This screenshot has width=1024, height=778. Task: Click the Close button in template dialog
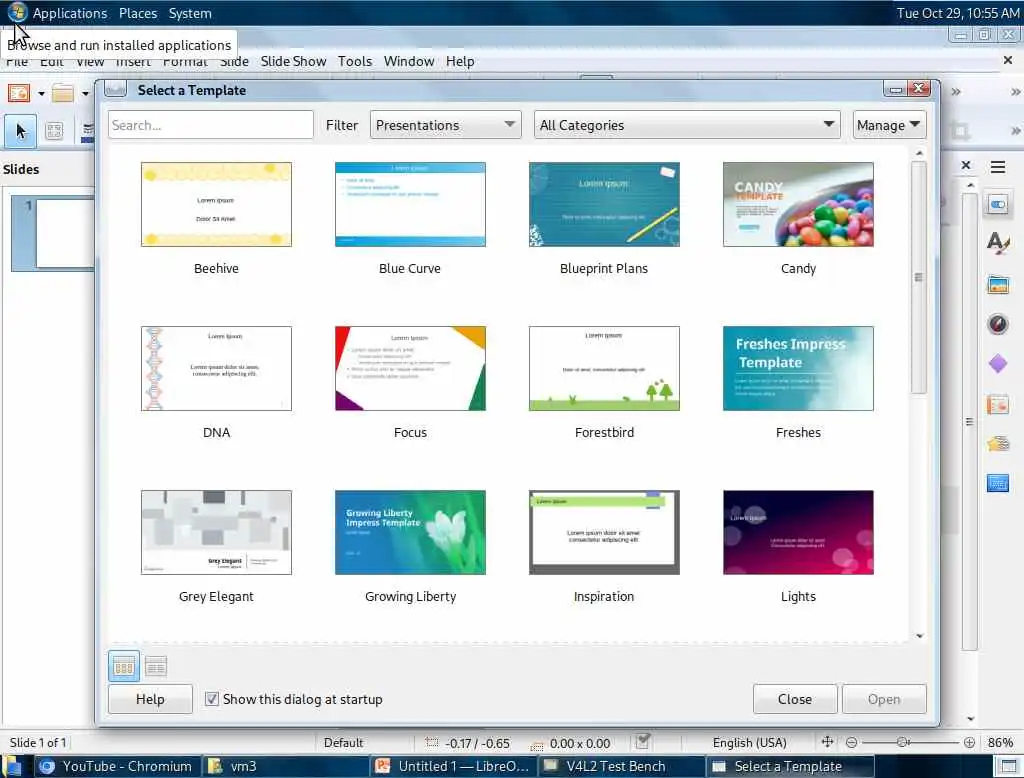795,699
